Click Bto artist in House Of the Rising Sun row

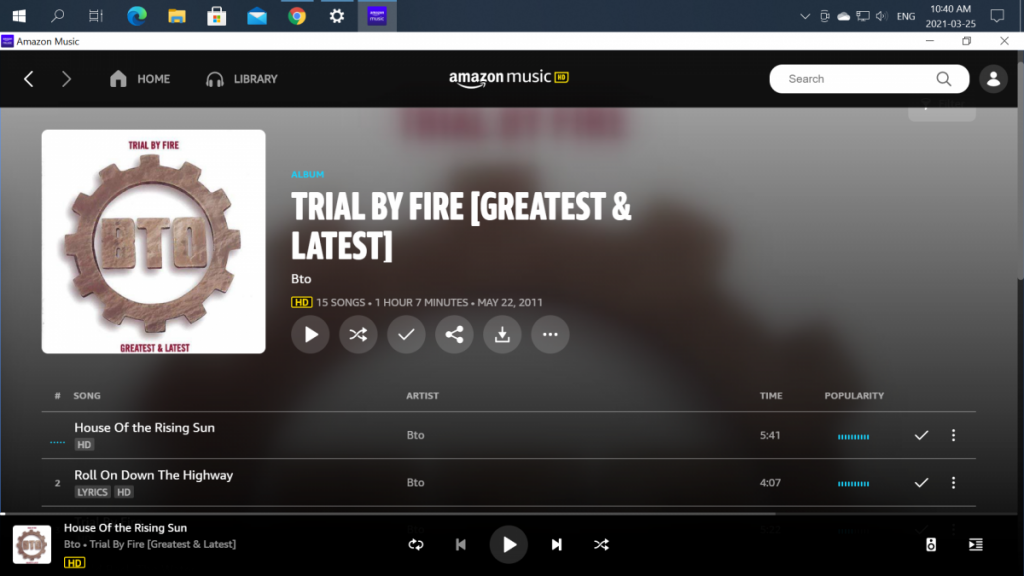coord(415,435)
